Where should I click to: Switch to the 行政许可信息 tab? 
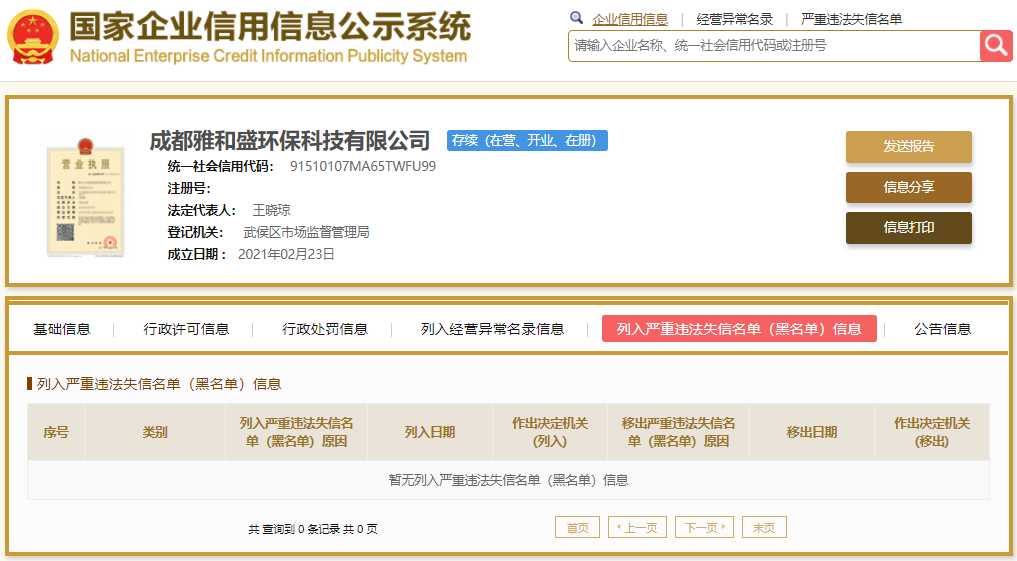pos(186,329)
